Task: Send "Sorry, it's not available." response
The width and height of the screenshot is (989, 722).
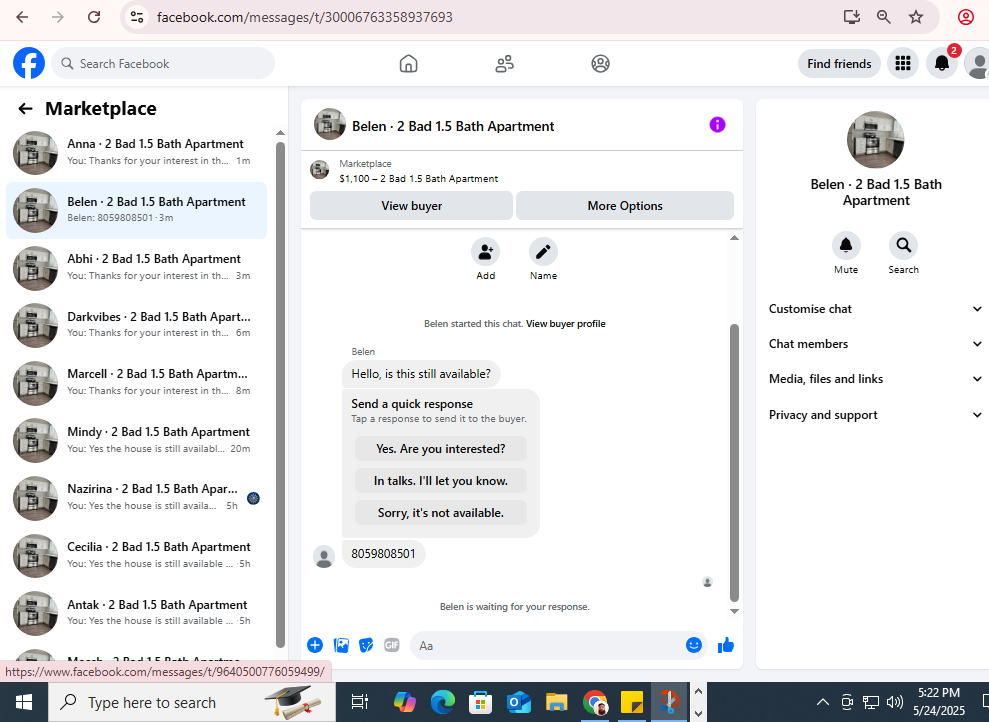Action: pyautogui.click(x=440, y=513)
